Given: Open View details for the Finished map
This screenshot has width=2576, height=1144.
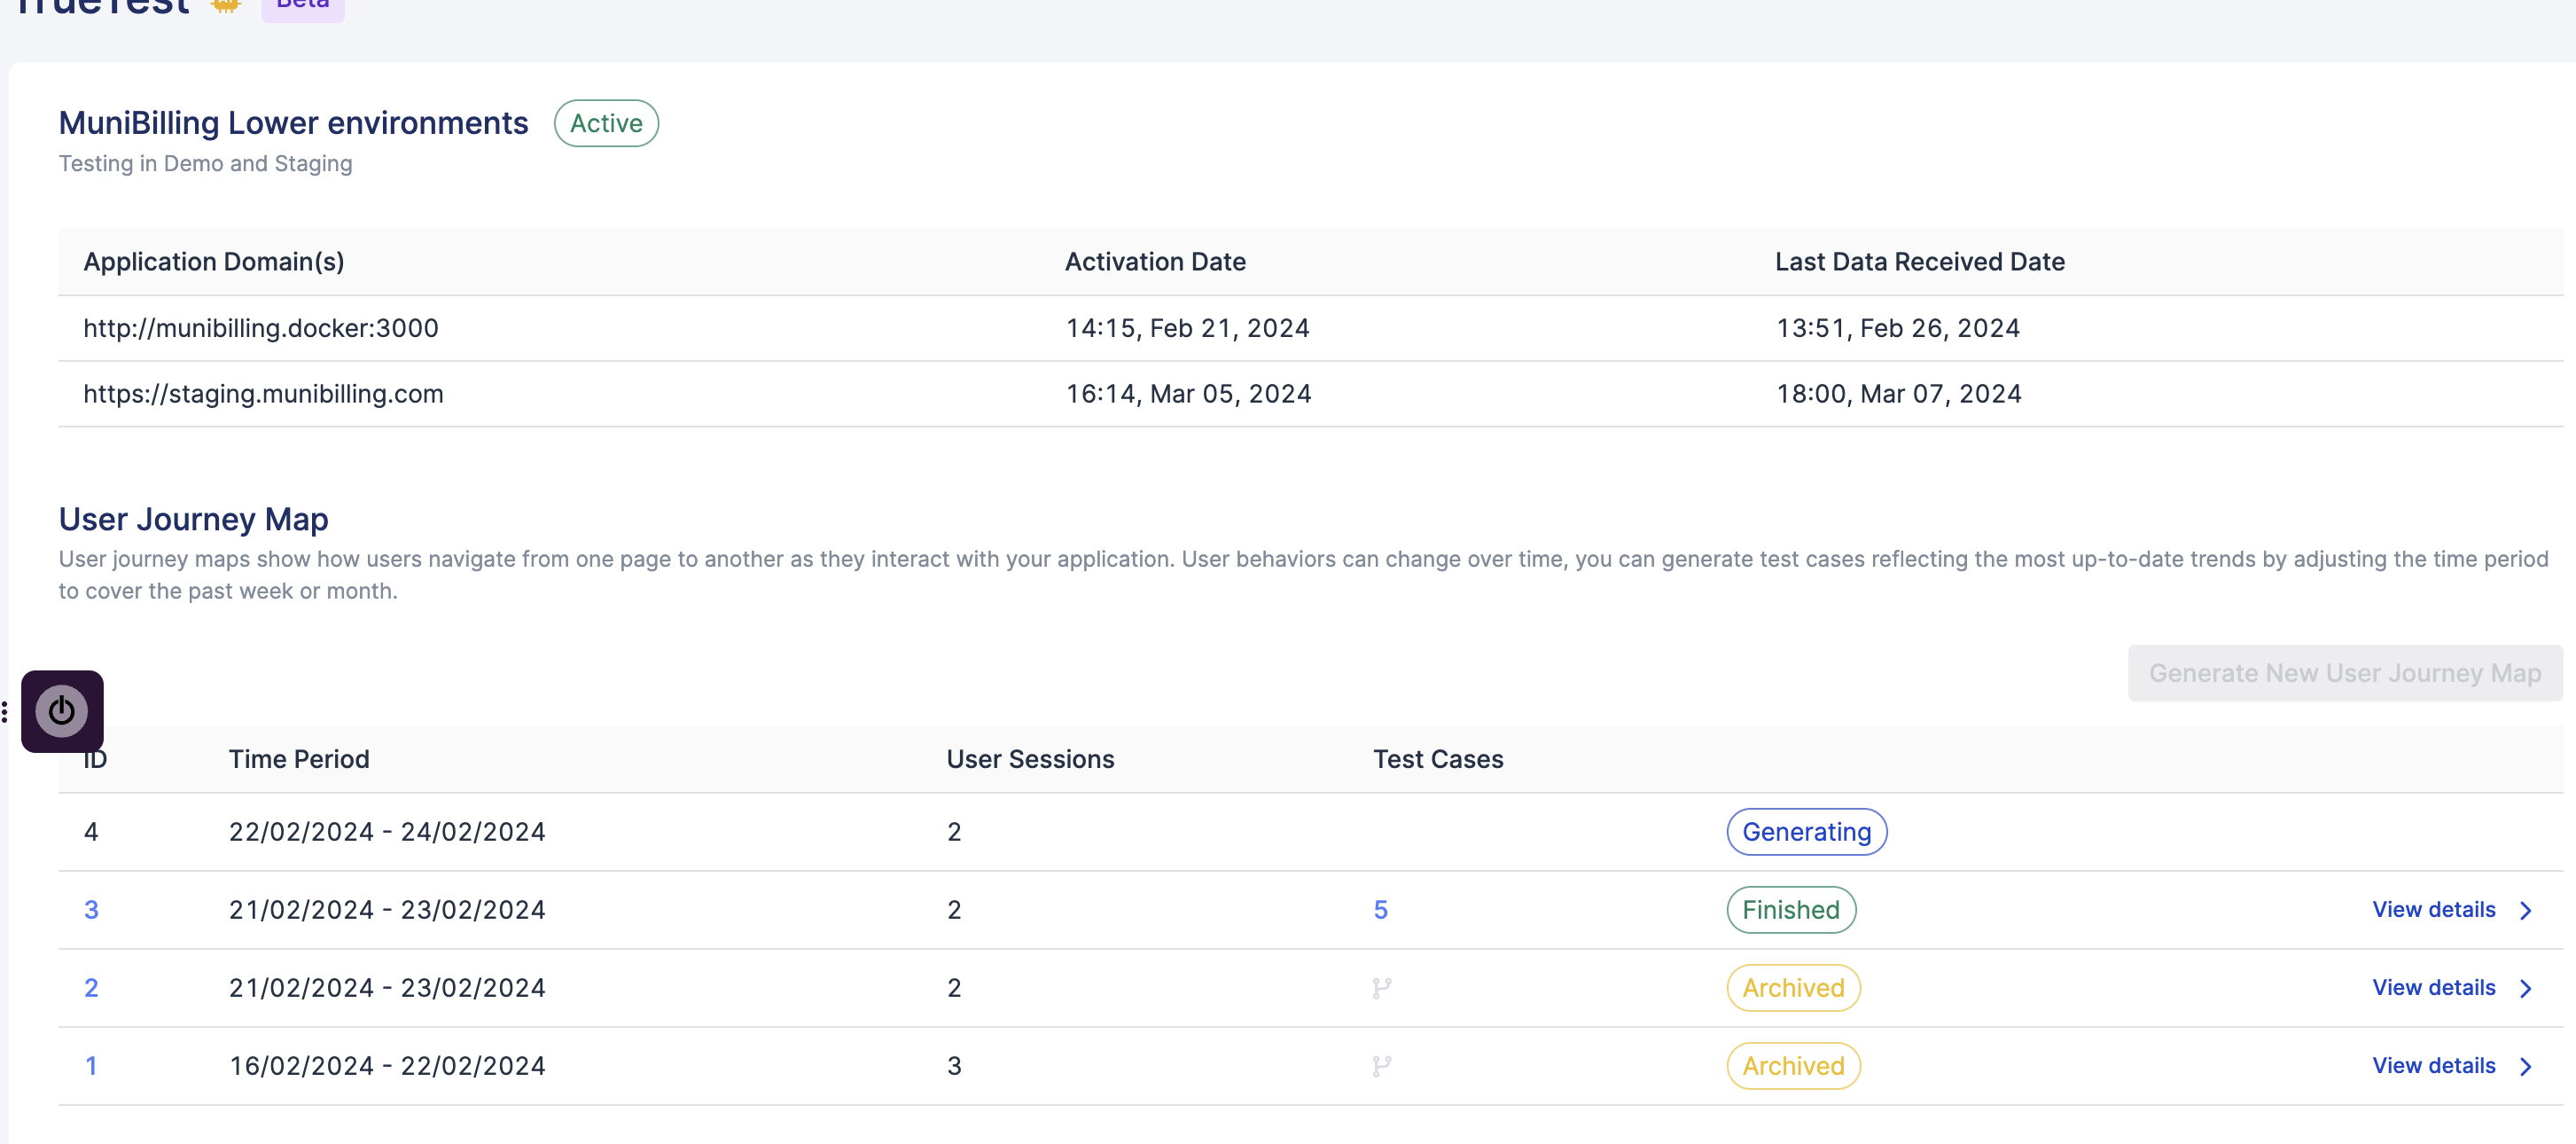Looking at the screenshot, I should [2433, 910].
